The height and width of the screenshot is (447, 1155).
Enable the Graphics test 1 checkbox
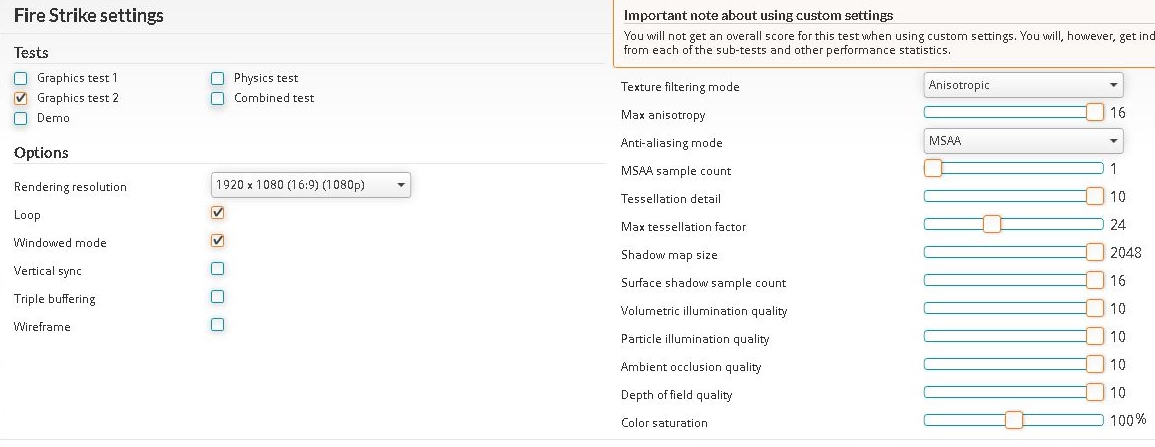(21, 78)
